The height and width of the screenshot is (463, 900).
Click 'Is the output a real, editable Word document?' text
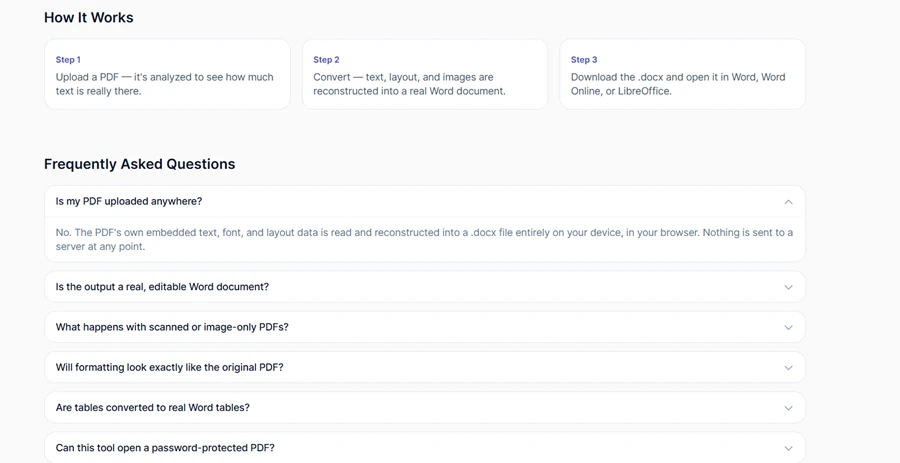[x=162, y=287]
